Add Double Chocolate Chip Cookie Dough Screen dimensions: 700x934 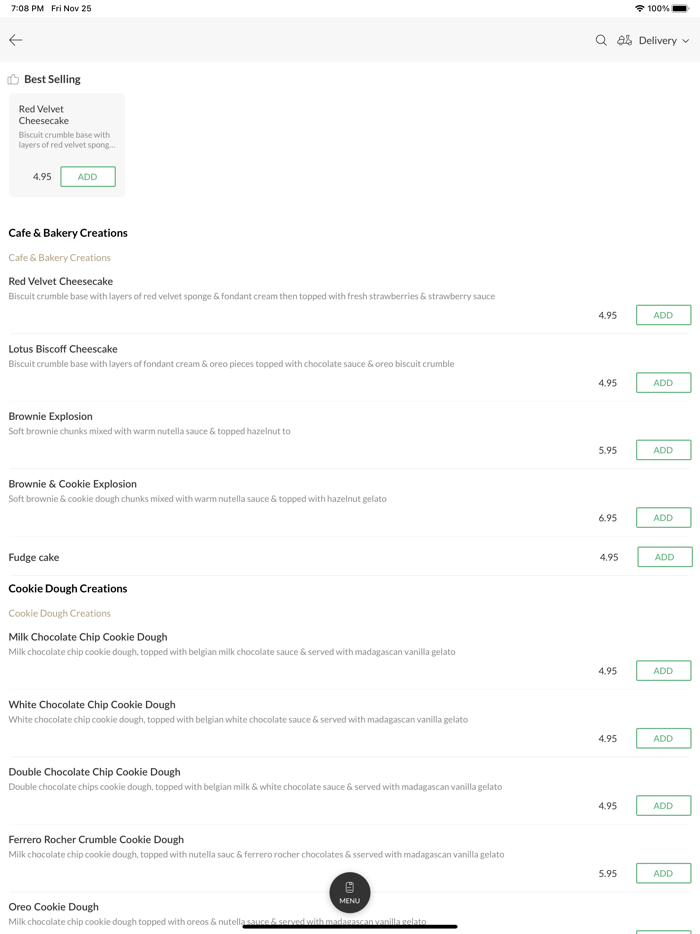pyautogui.click(x=663, y=806)
